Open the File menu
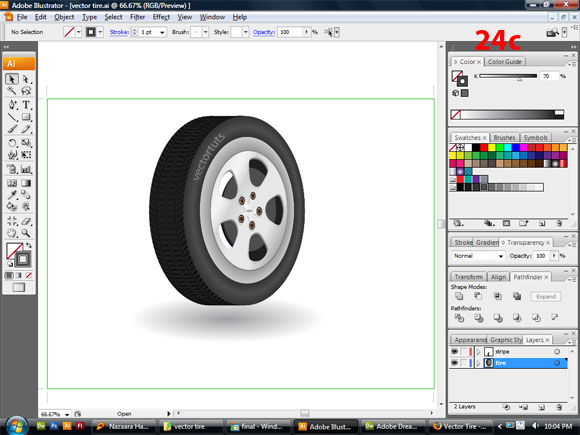This screenshot has width=580, height=435. click(x=22, y=17)
